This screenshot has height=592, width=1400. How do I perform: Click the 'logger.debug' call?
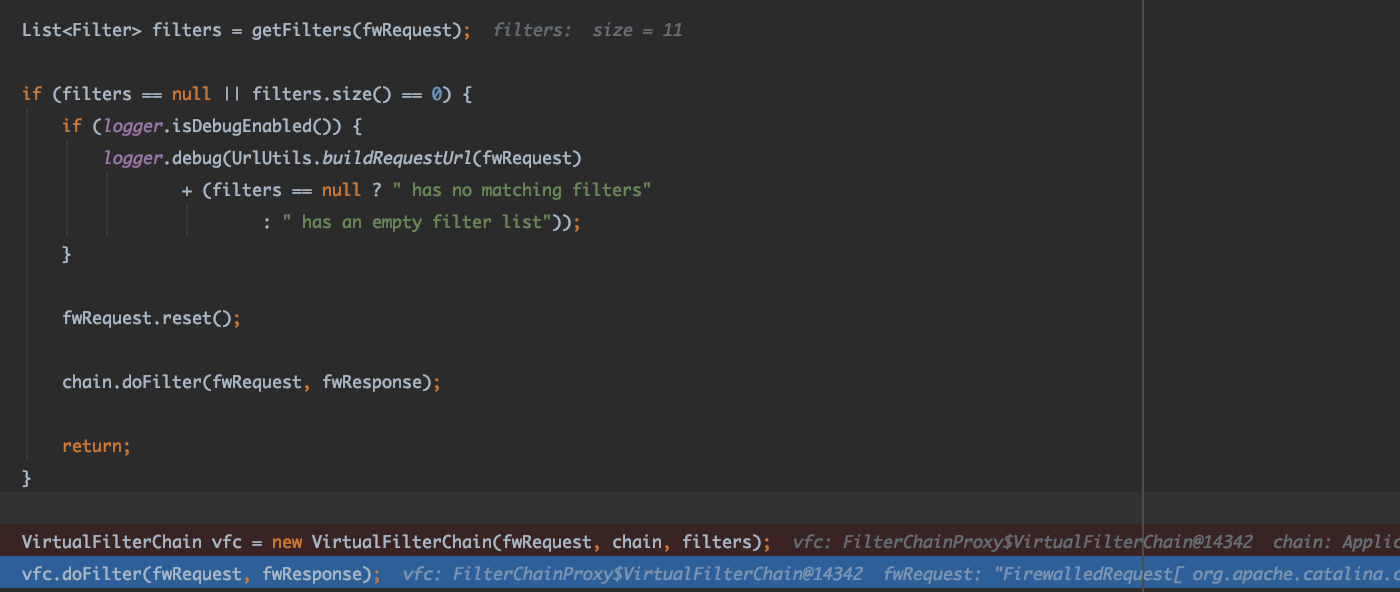coord(162,158)
